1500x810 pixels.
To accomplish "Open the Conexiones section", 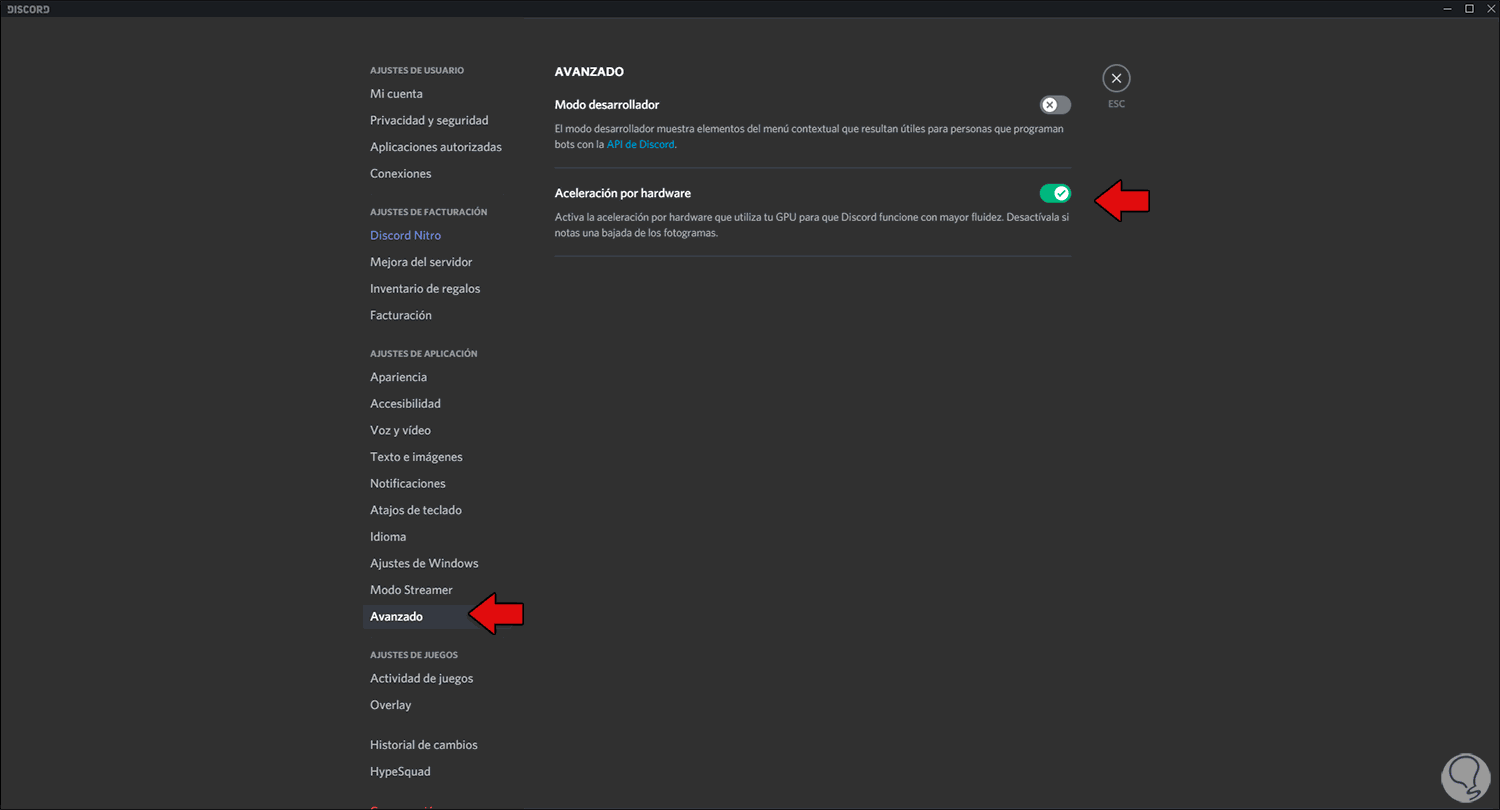I will 401,173.
